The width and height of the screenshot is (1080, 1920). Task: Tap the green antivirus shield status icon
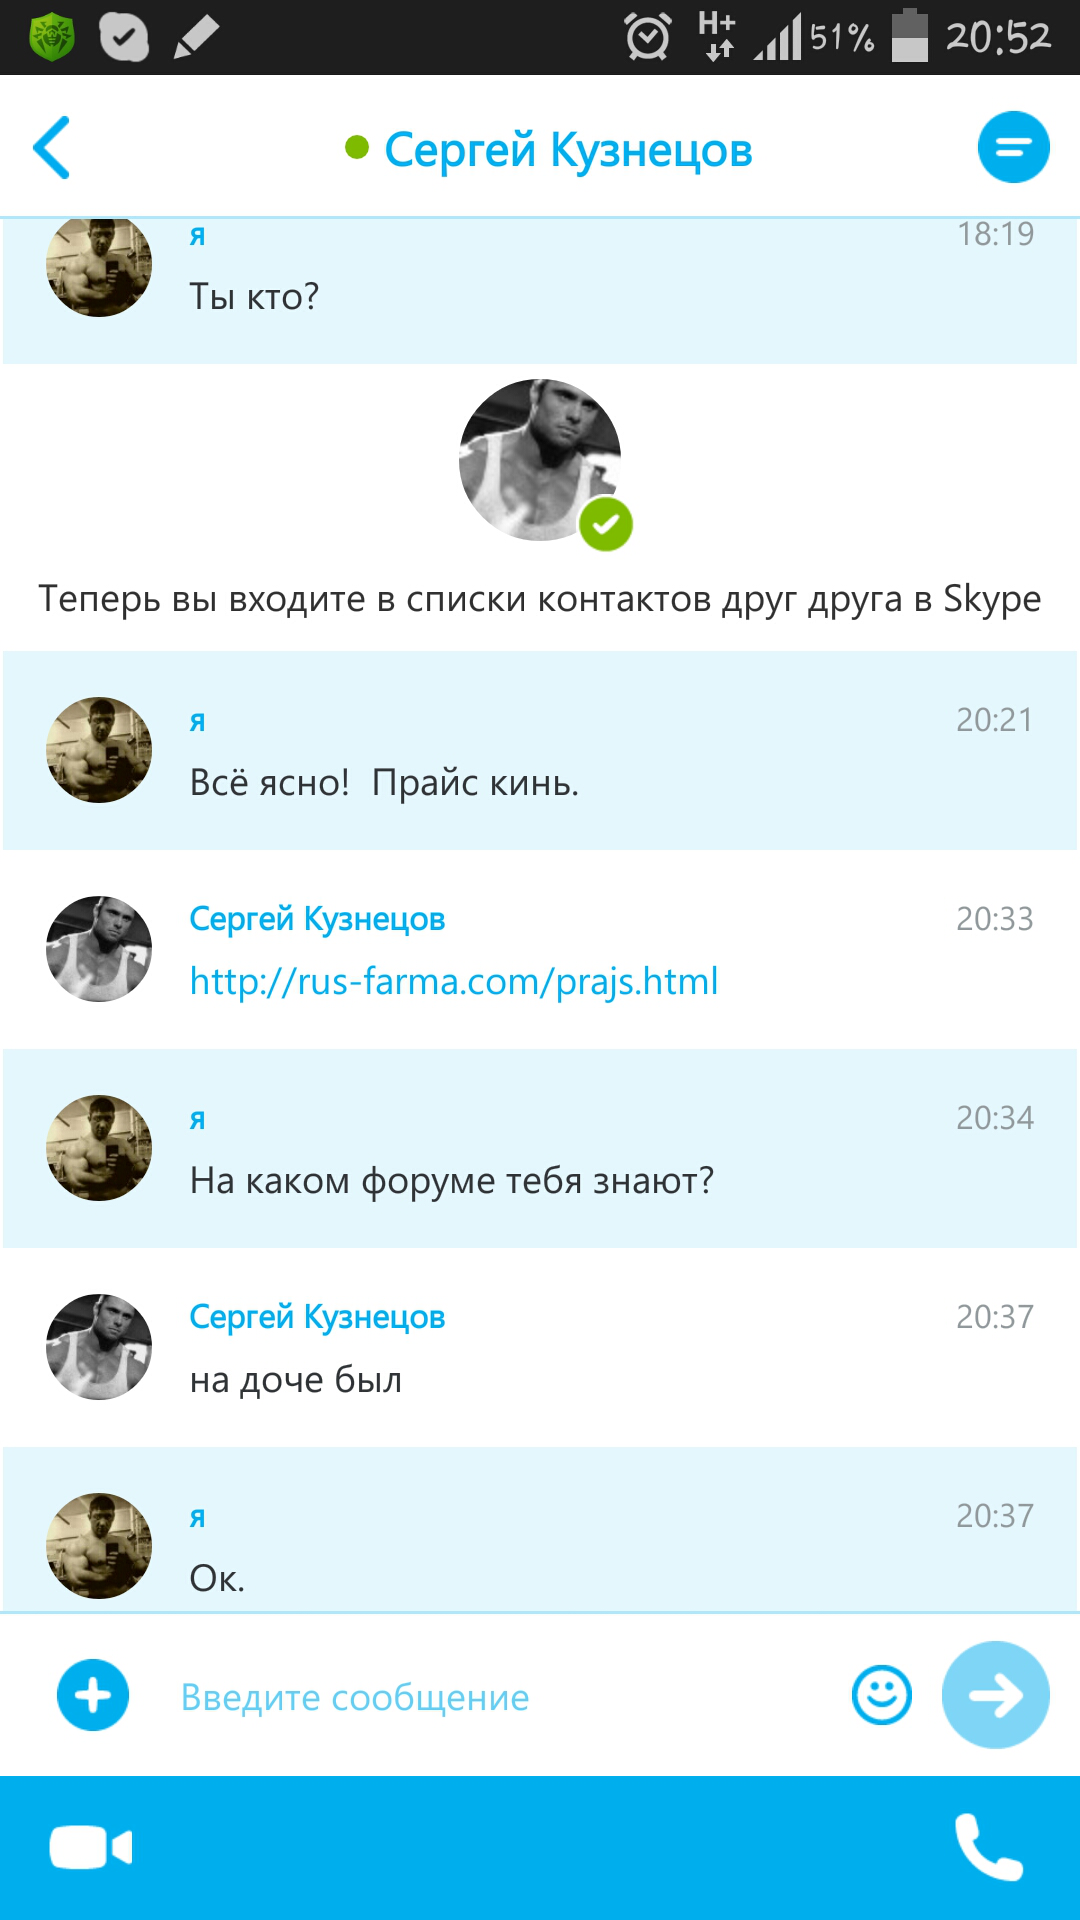tap(52, 38)
